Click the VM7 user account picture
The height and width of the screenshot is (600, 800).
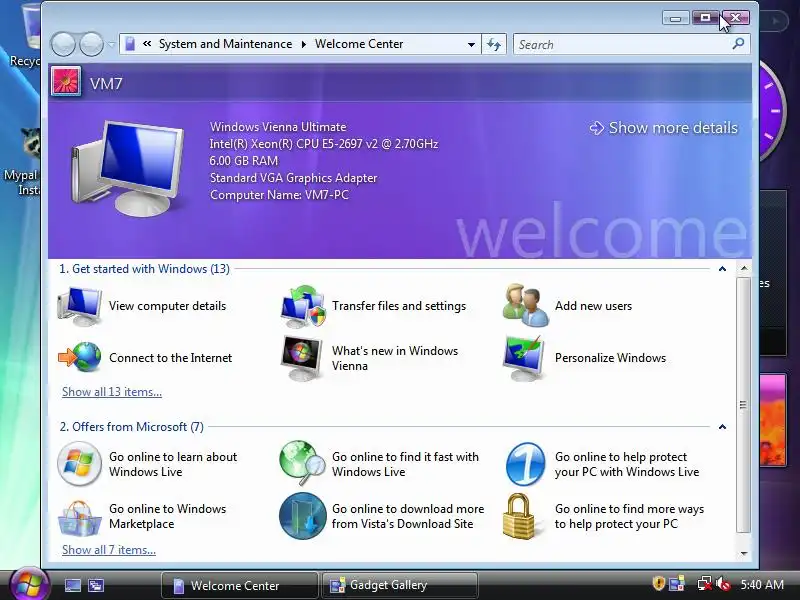coord(66,82)
